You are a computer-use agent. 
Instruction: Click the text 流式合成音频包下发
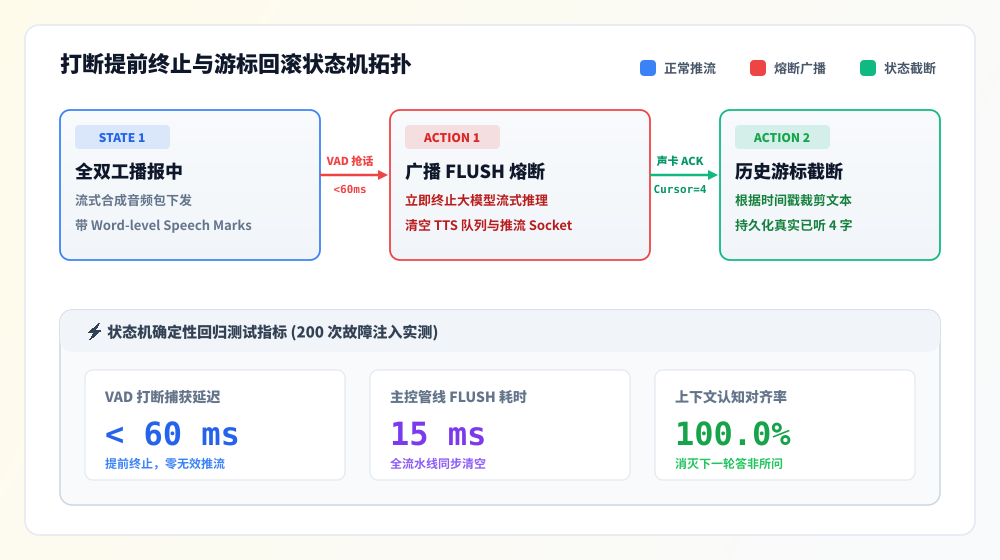point(133,200)
